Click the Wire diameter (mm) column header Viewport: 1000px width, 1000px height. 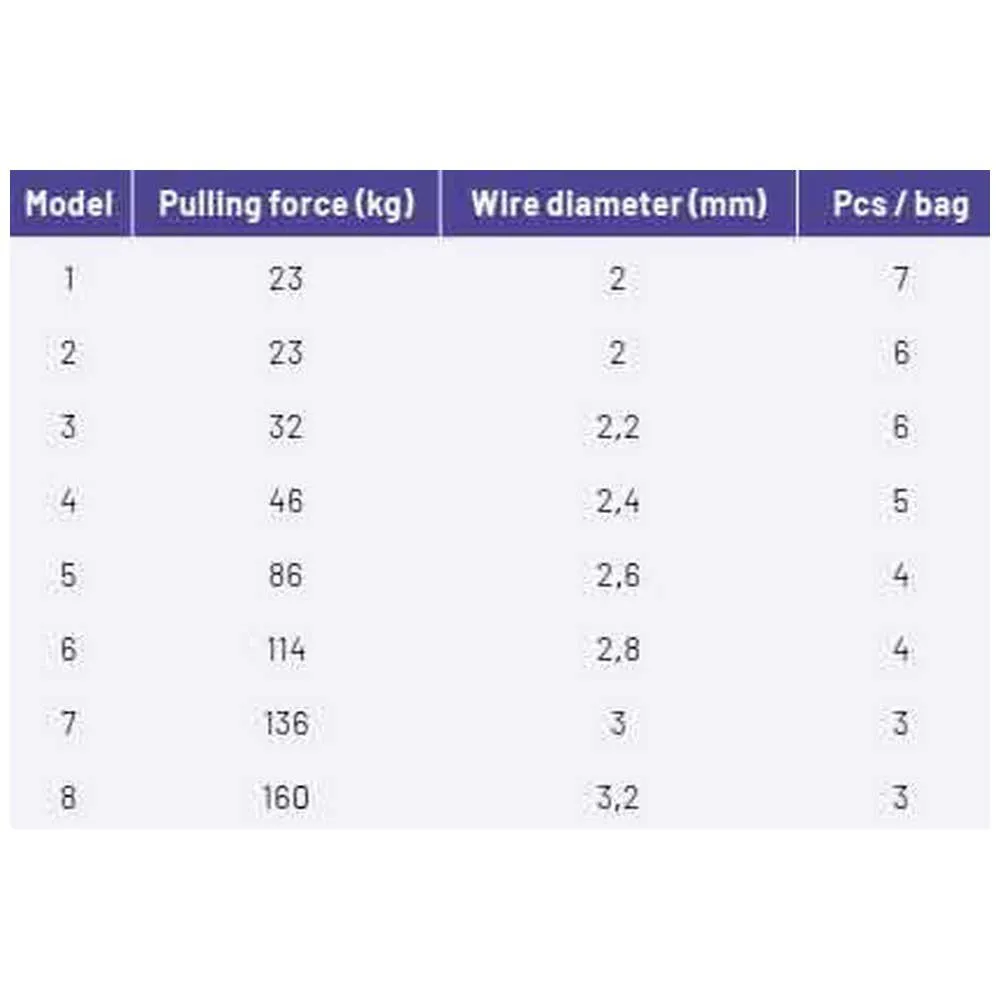coord(618,204)
